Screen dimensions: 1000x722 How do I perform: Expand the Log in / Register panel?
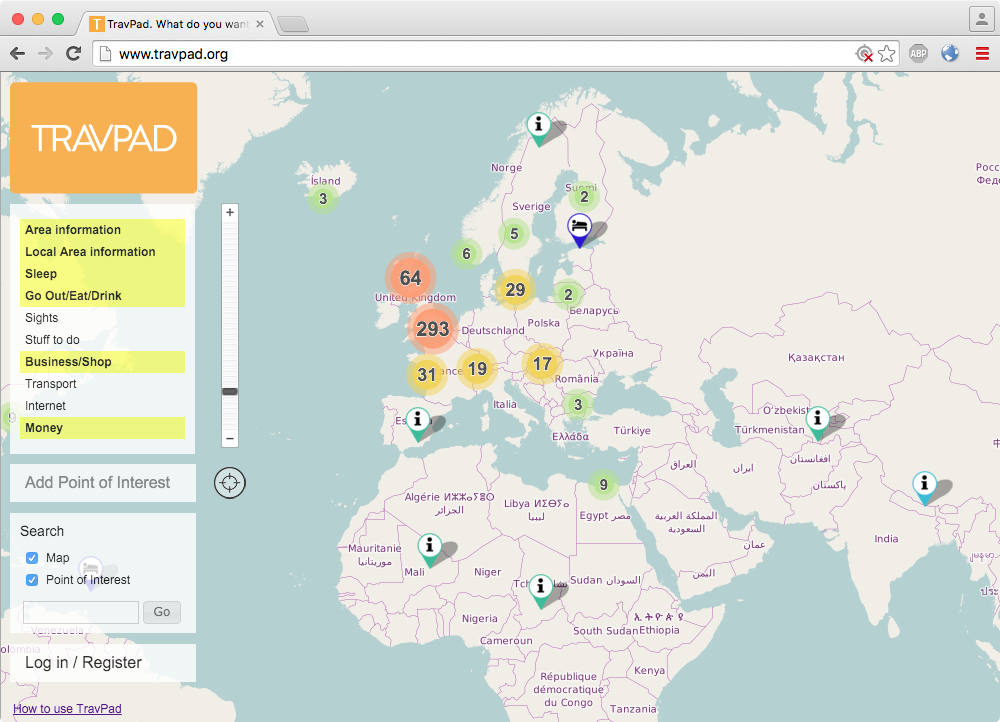pyautogui.click(x=84, y=663)
